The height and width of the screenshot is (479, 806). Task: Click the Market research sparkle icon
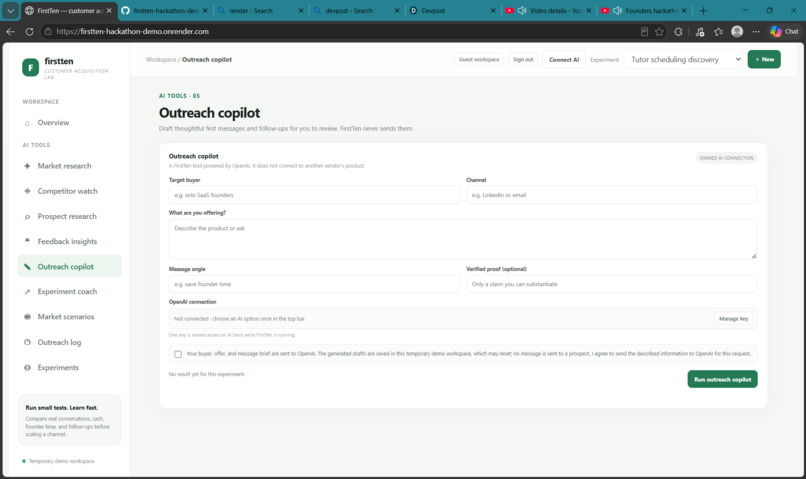(27, 166)
